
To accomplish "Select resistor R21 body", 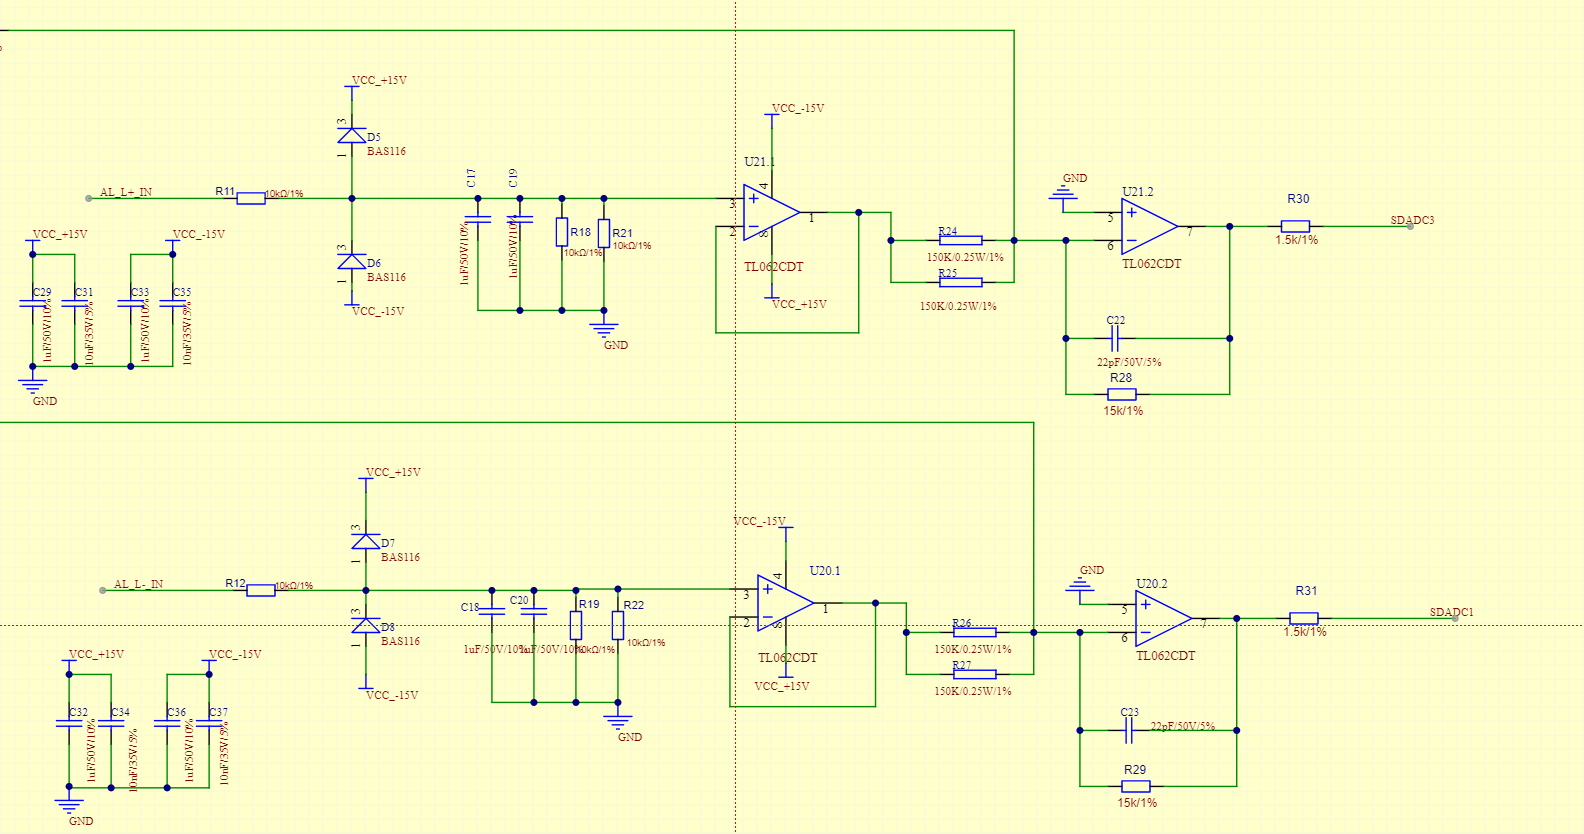I will coord(604,232).
